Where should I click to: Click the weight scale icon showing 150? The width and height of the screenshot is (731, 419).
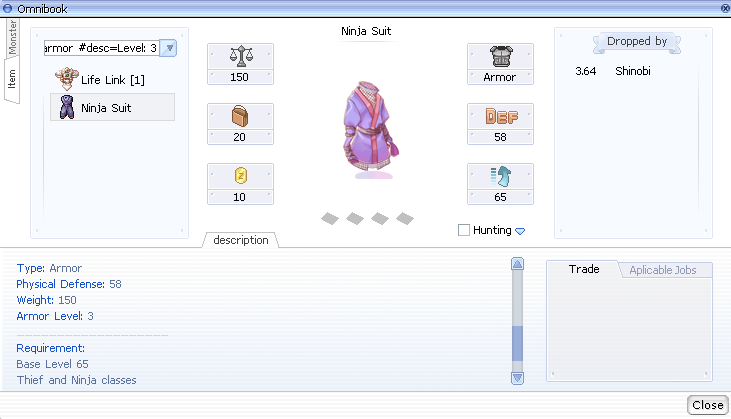(239, 56)
